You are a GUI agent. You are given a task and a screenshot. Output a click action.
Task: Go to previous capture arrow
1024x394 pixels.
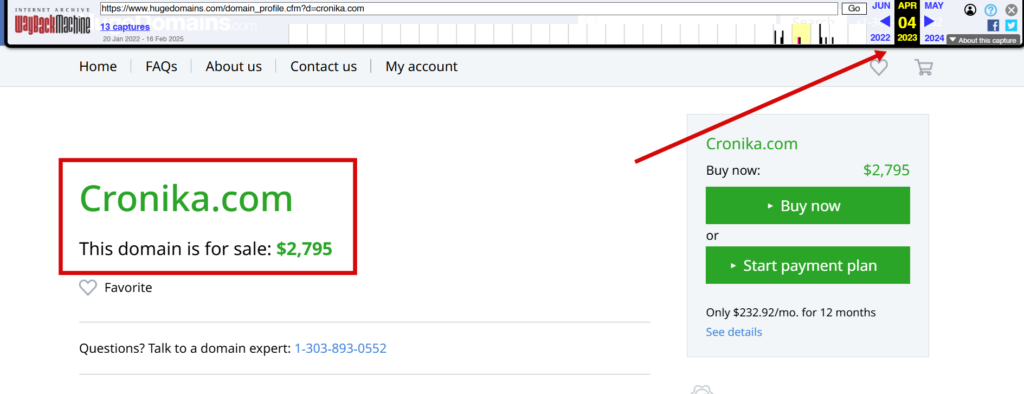pos(885,22)
